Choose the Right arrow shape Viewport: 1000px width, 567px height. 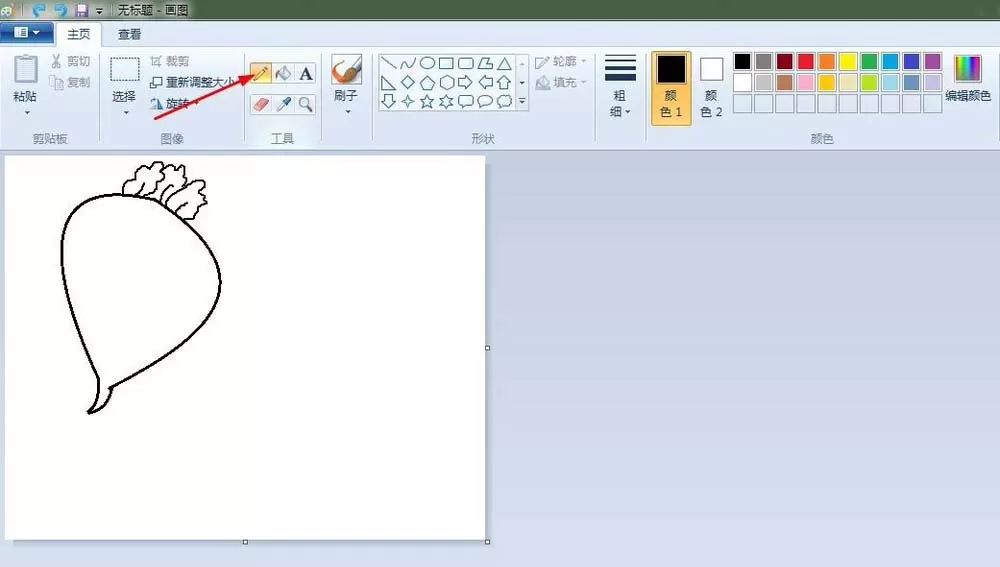tap(466, 82)
